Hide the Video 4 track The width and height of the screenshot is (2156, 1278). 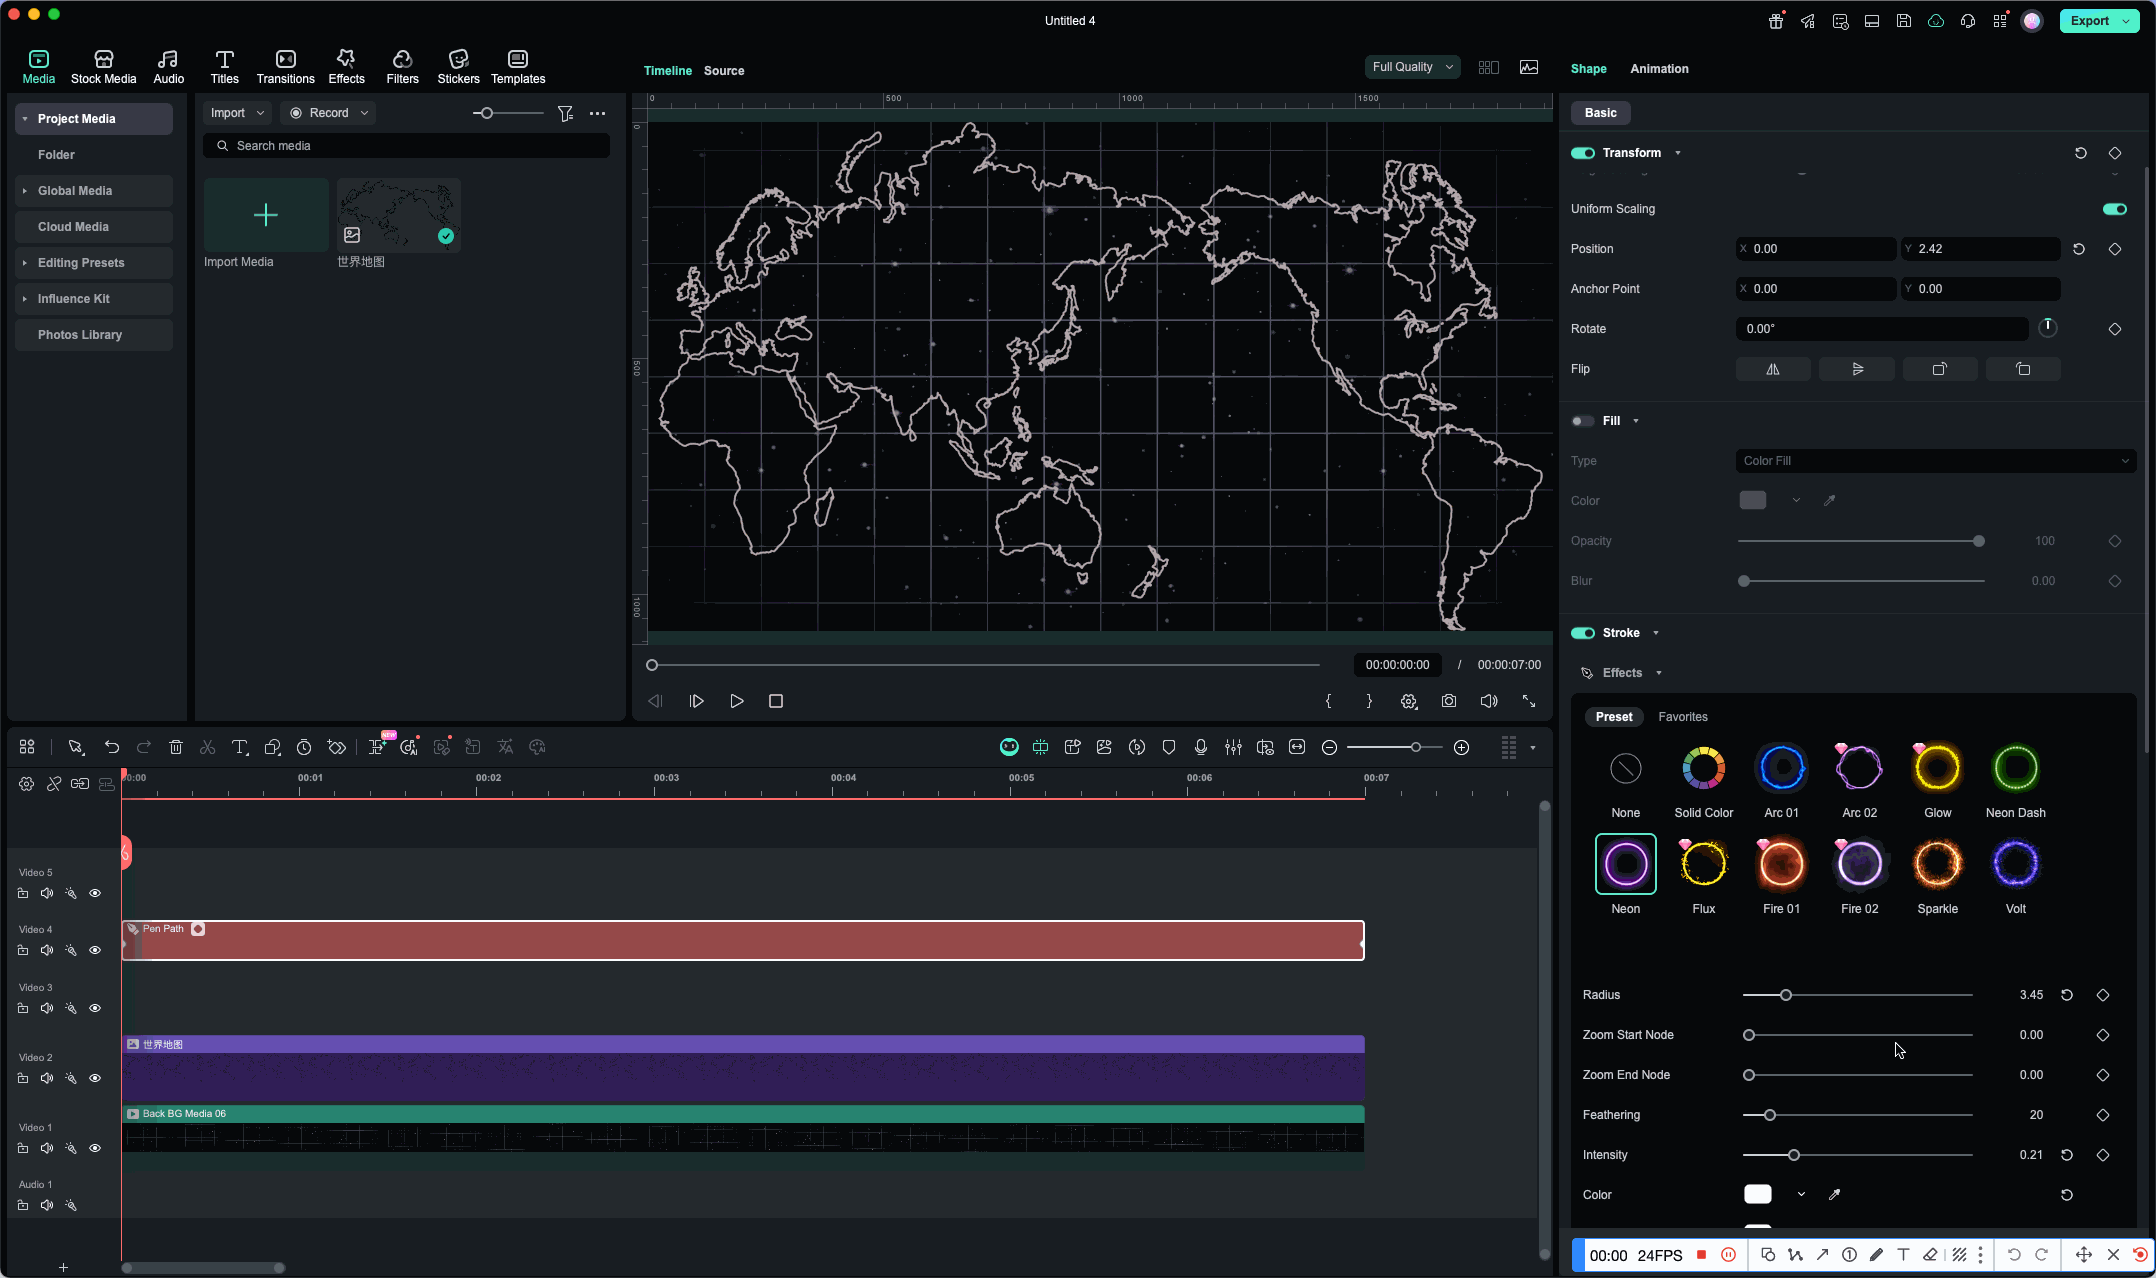[95, 950]
